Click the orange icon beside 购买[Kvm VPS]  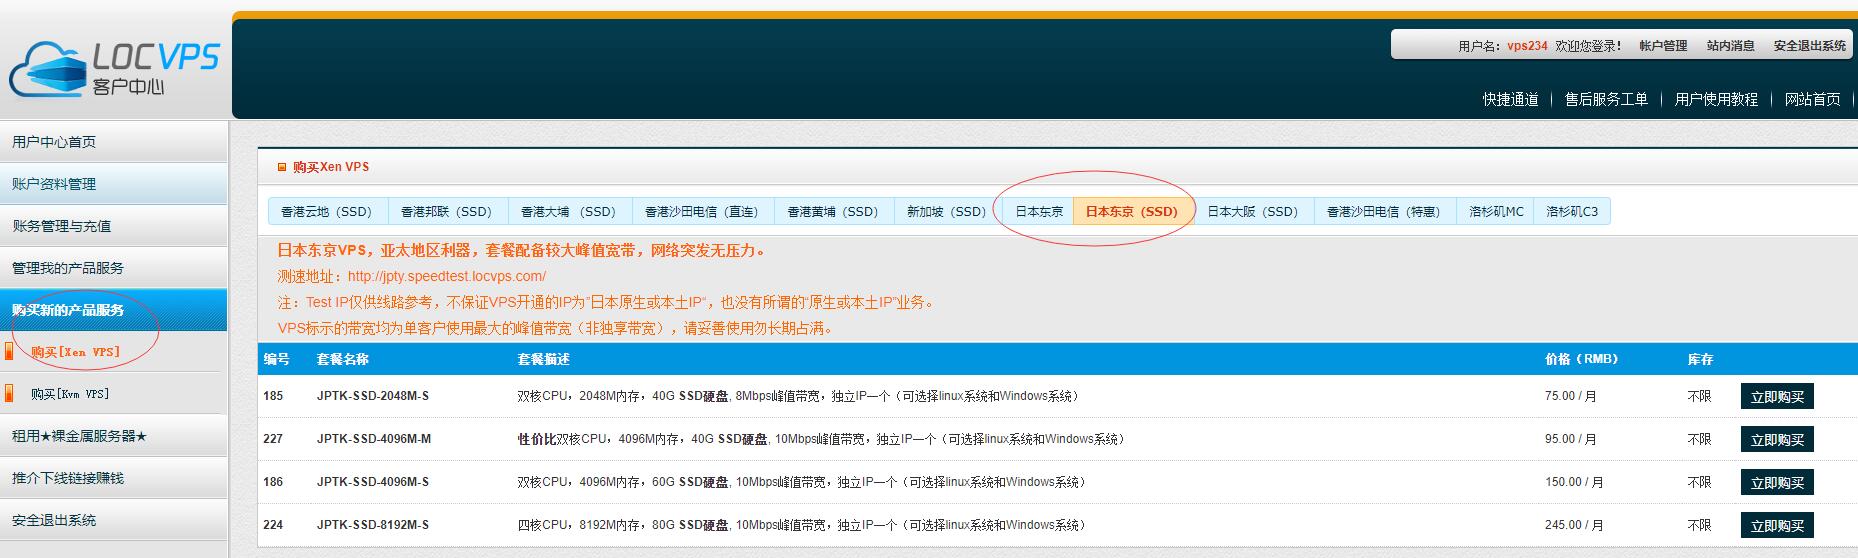coord(9,394)
